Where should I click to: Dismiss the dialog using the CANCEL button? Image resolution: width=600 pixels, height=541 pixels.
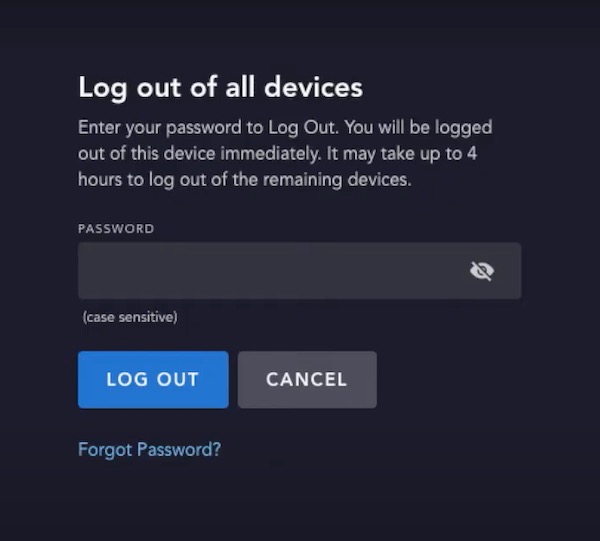[307, 380]
